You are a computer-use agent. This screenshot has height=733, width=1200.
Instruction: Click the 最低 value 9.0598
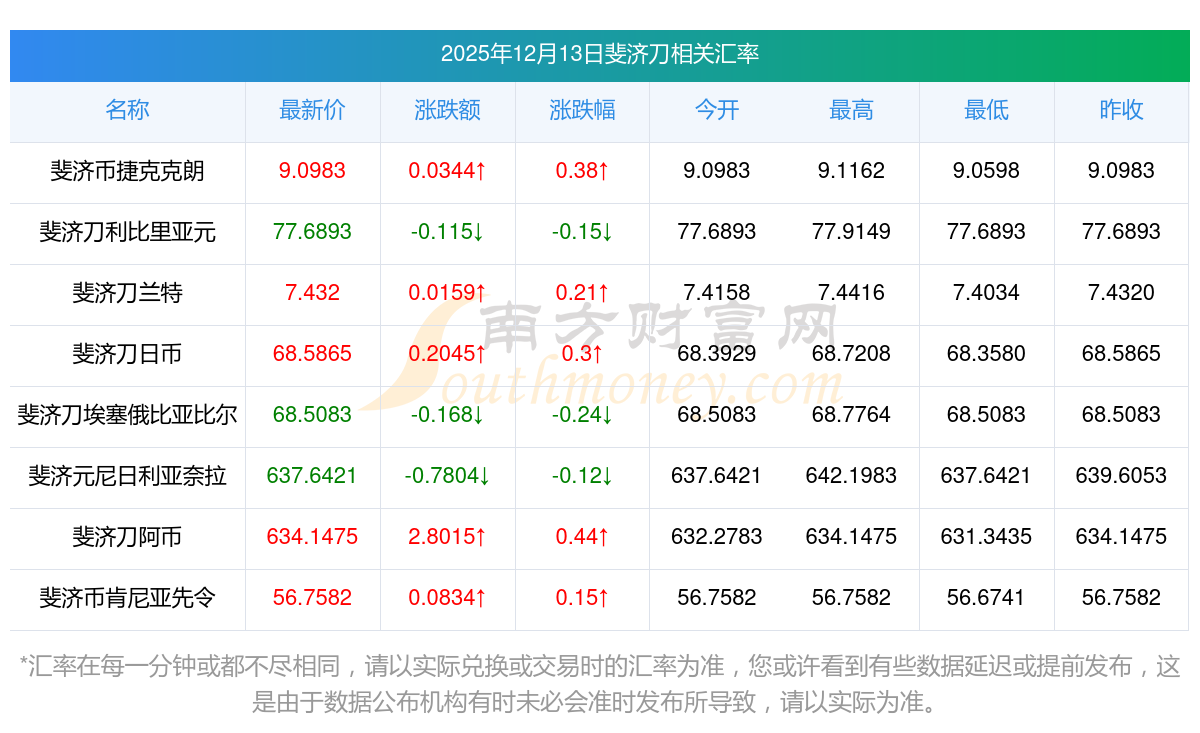pyautogui.click(x=986, y=171)
